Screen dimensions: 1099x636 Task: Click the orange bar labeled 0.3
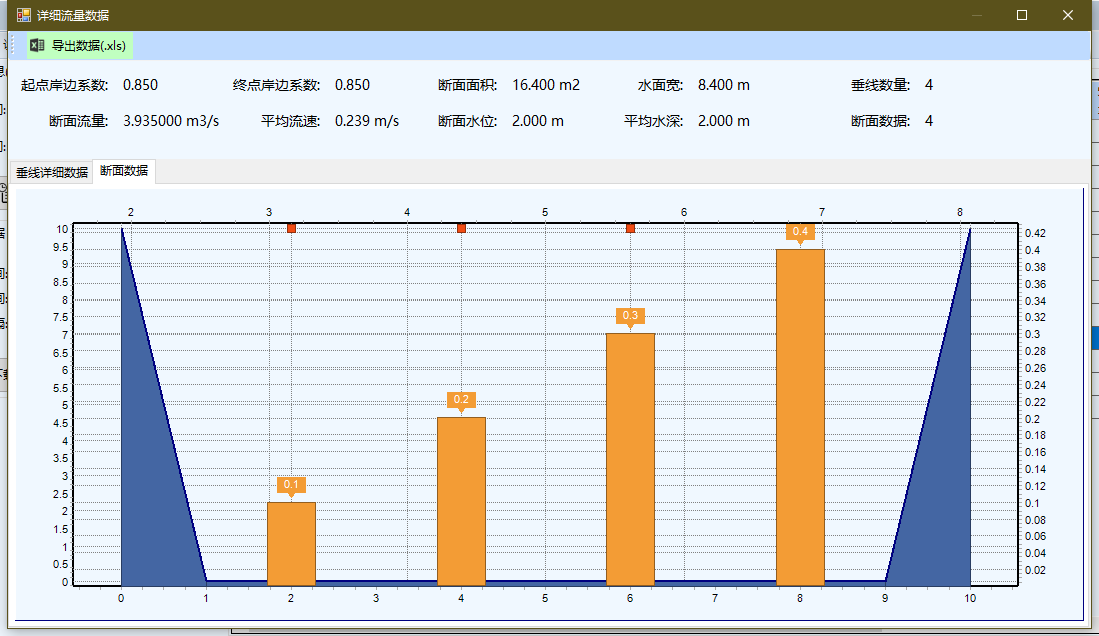pos(630,459)
